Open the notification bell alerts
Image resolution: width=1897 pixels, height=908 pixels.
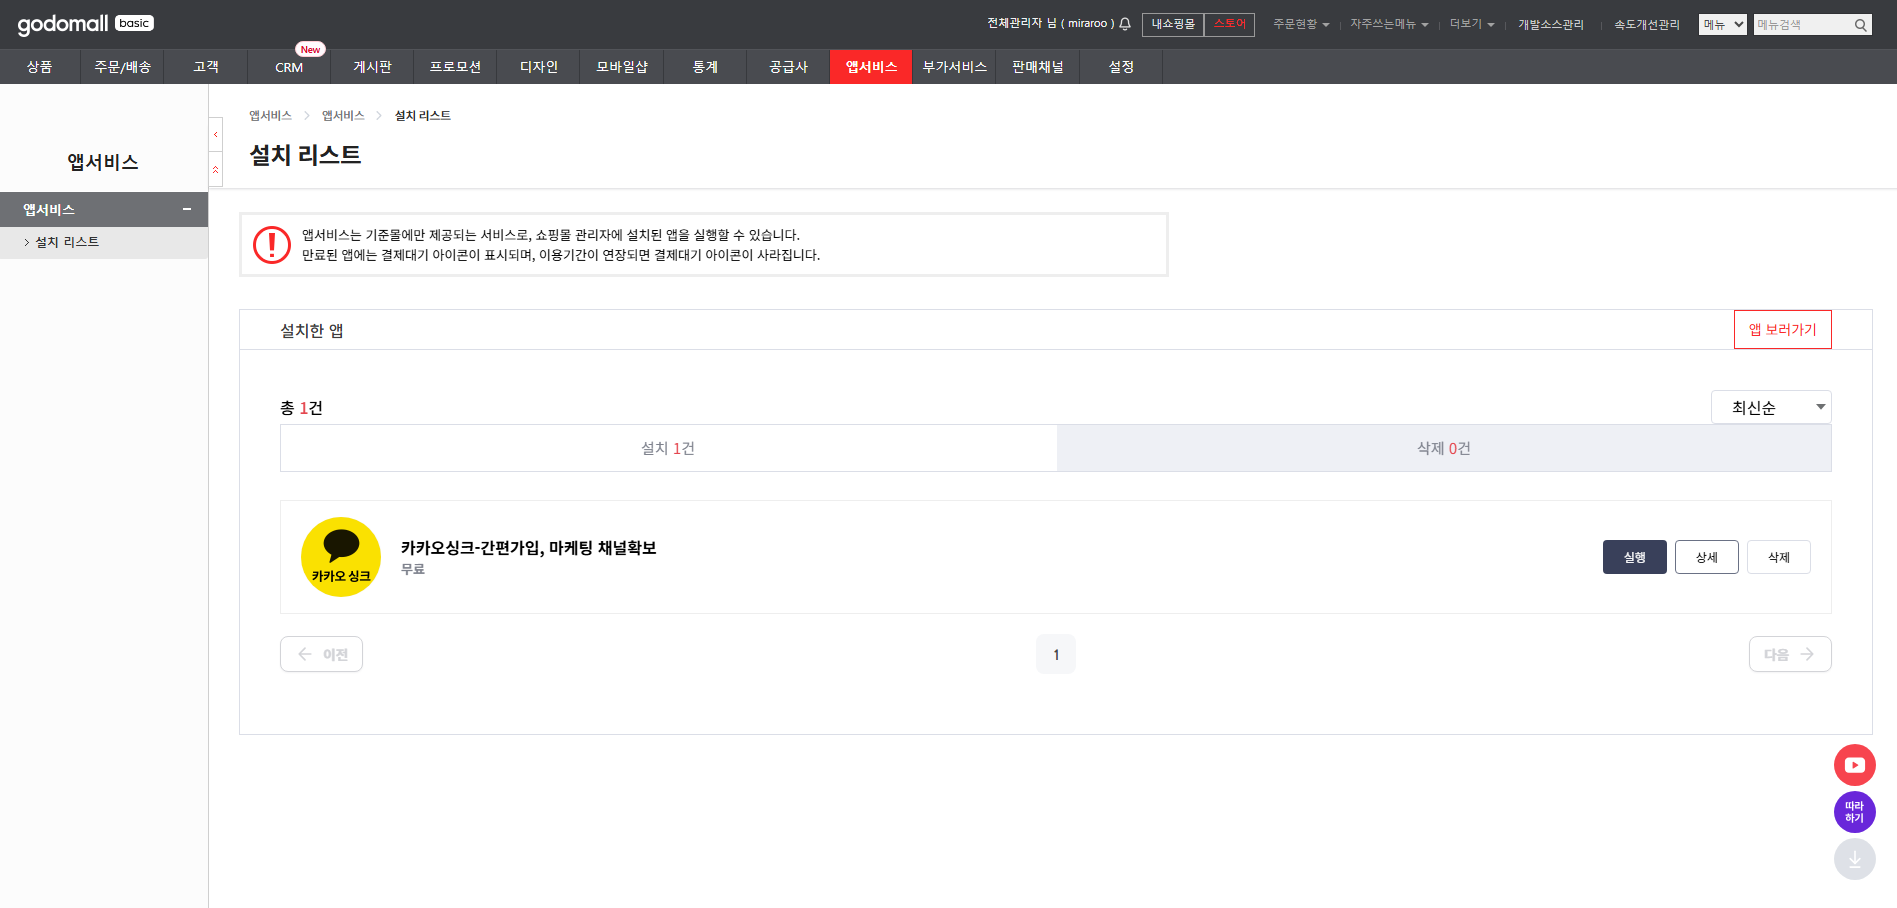coord(1125,23)
